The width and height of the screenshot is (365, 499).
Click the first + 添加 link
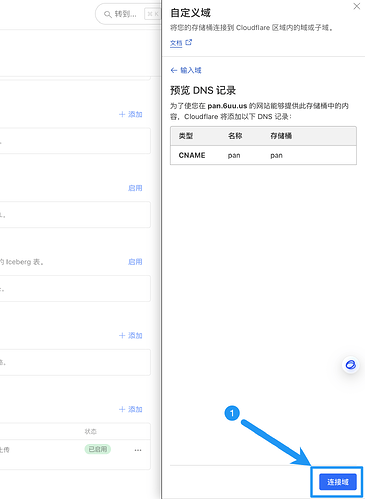pos(131,114)
